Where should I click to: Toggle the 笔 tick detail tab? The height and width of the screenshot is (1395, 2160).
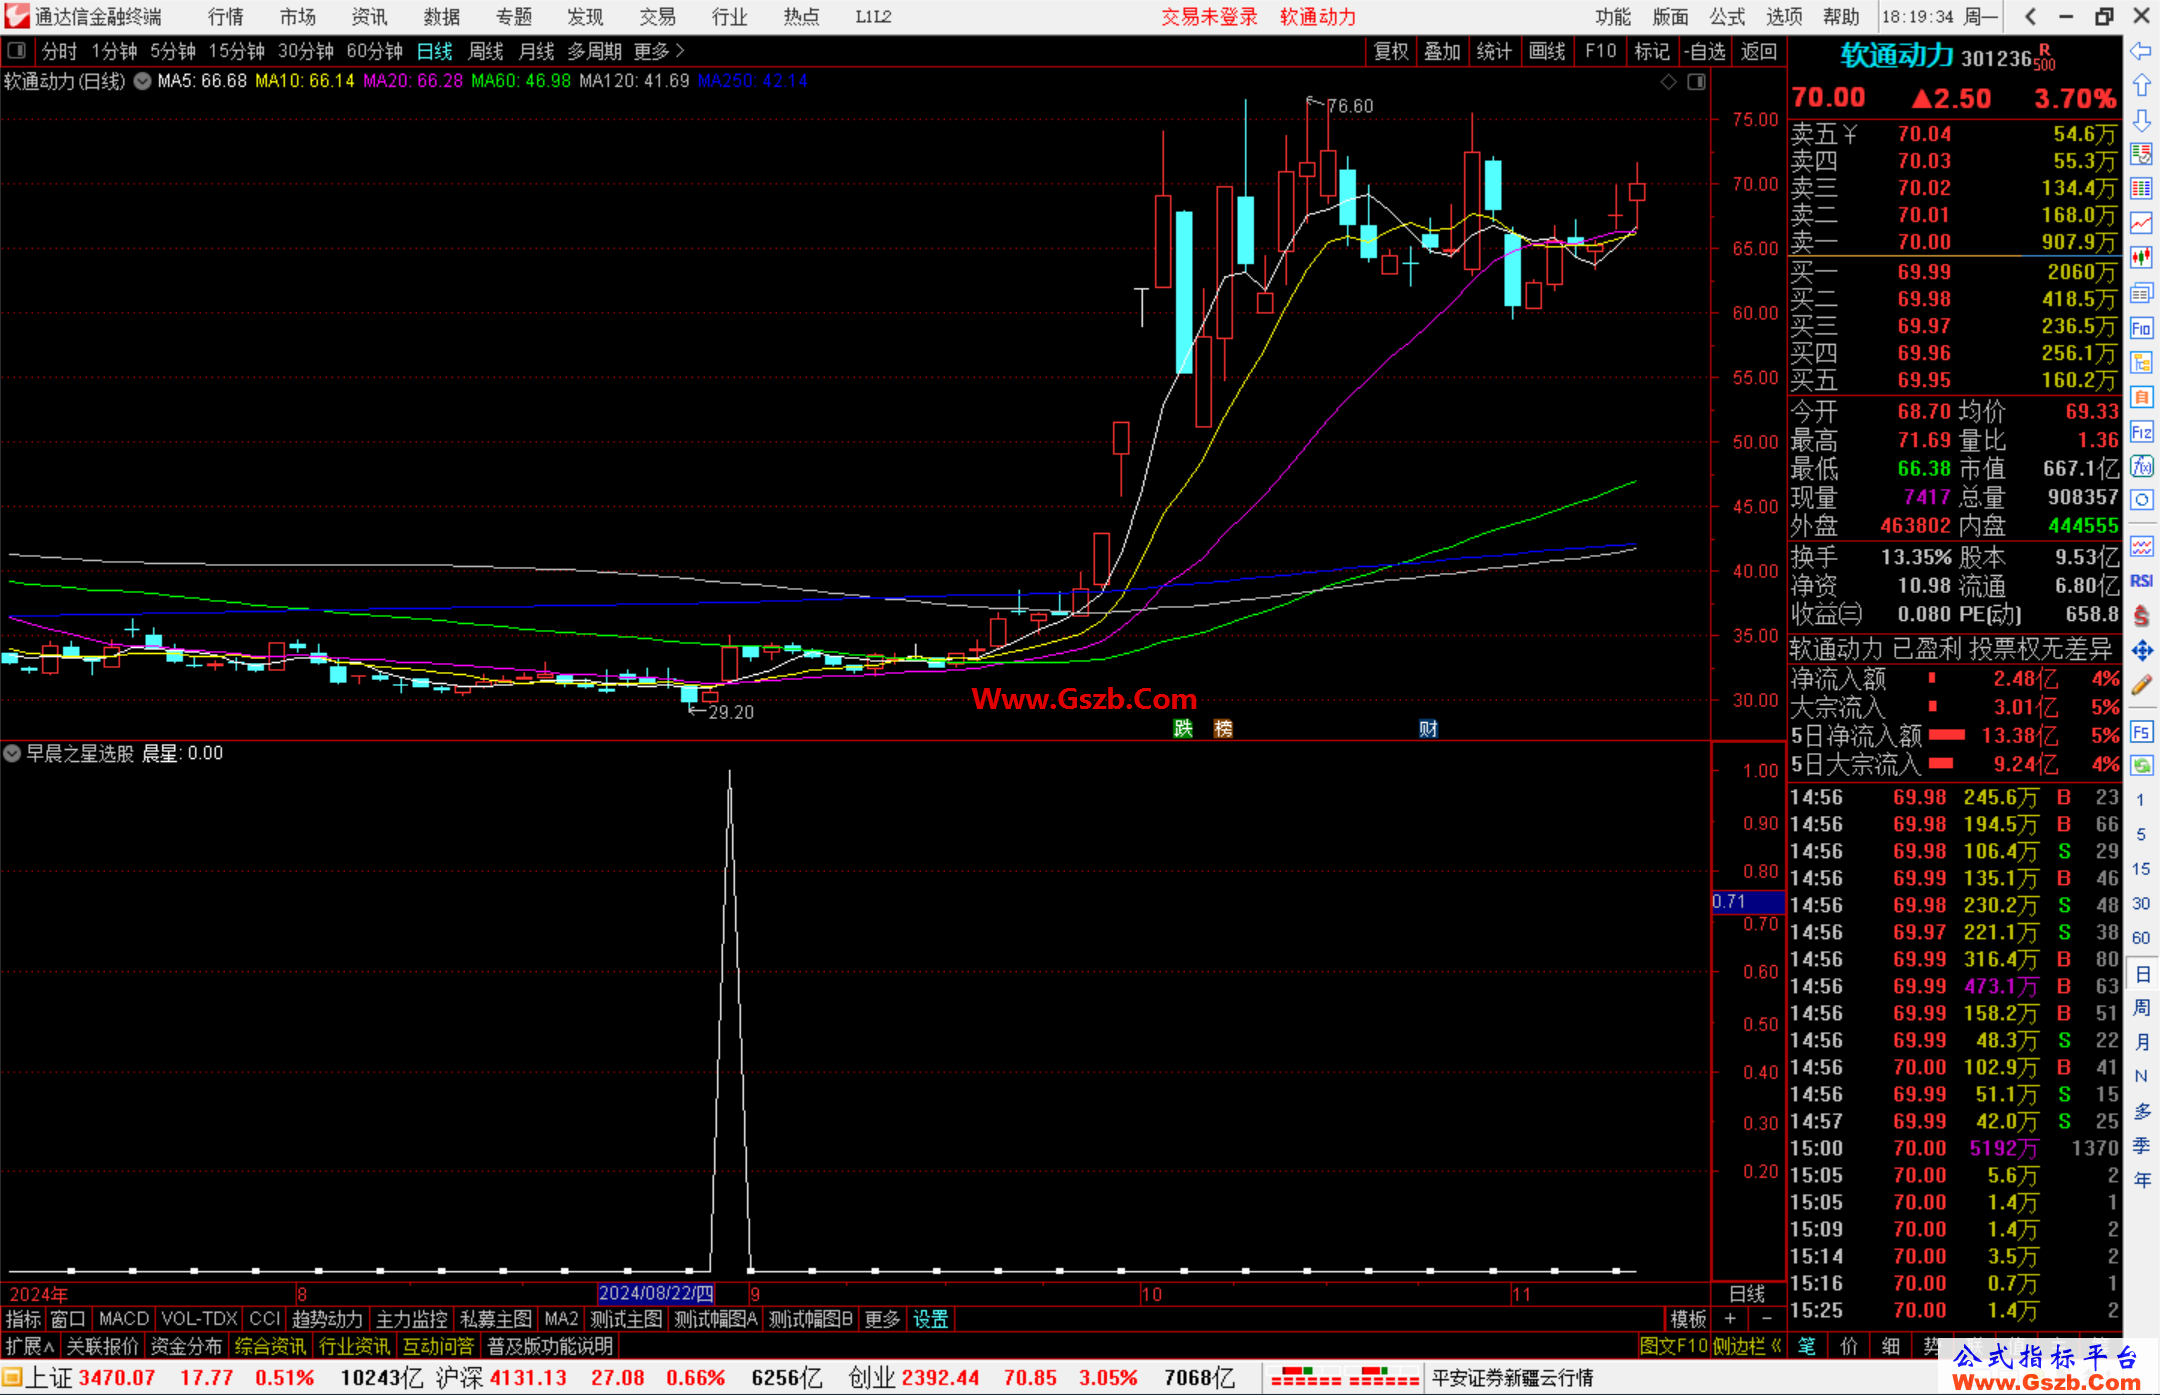tap(1806, 1346)
